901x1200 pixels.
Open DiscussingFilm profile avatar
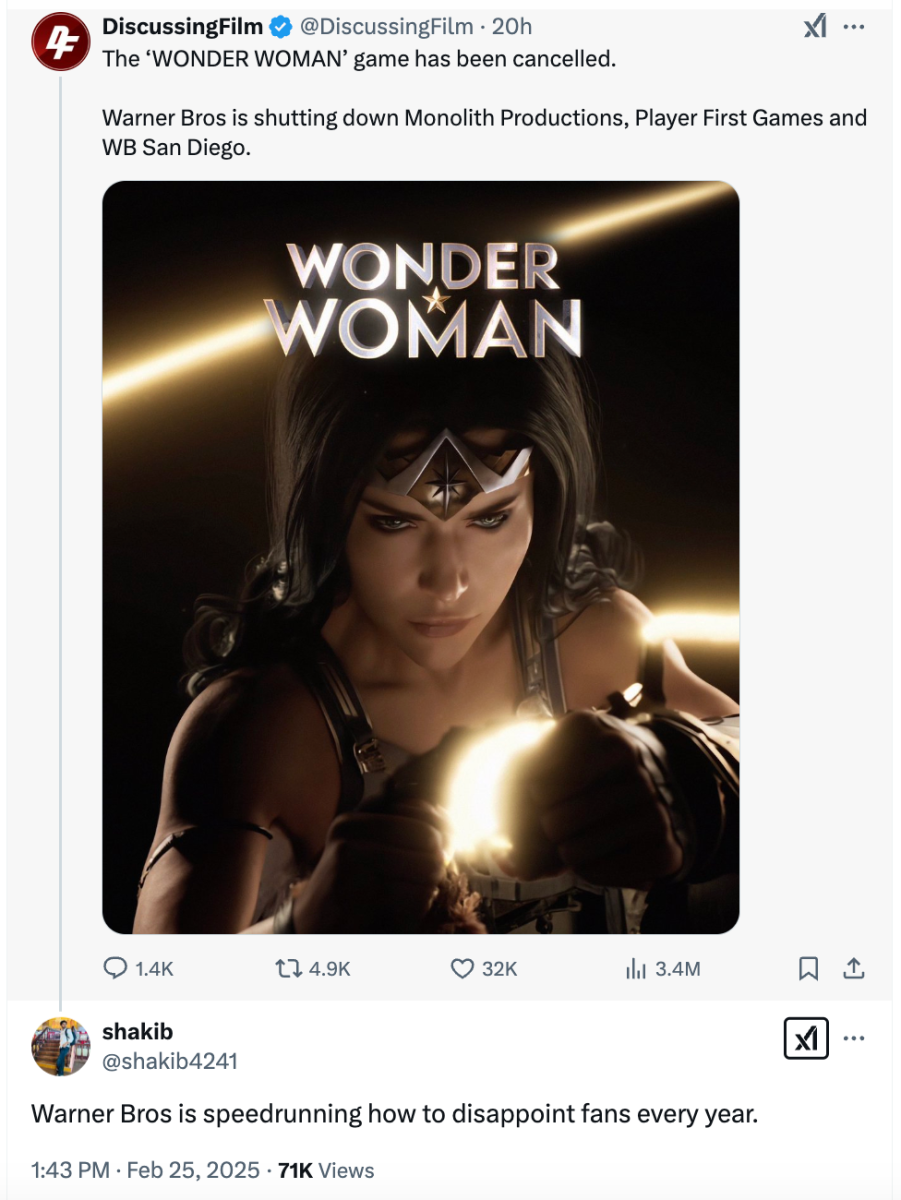tap(60, 41)
